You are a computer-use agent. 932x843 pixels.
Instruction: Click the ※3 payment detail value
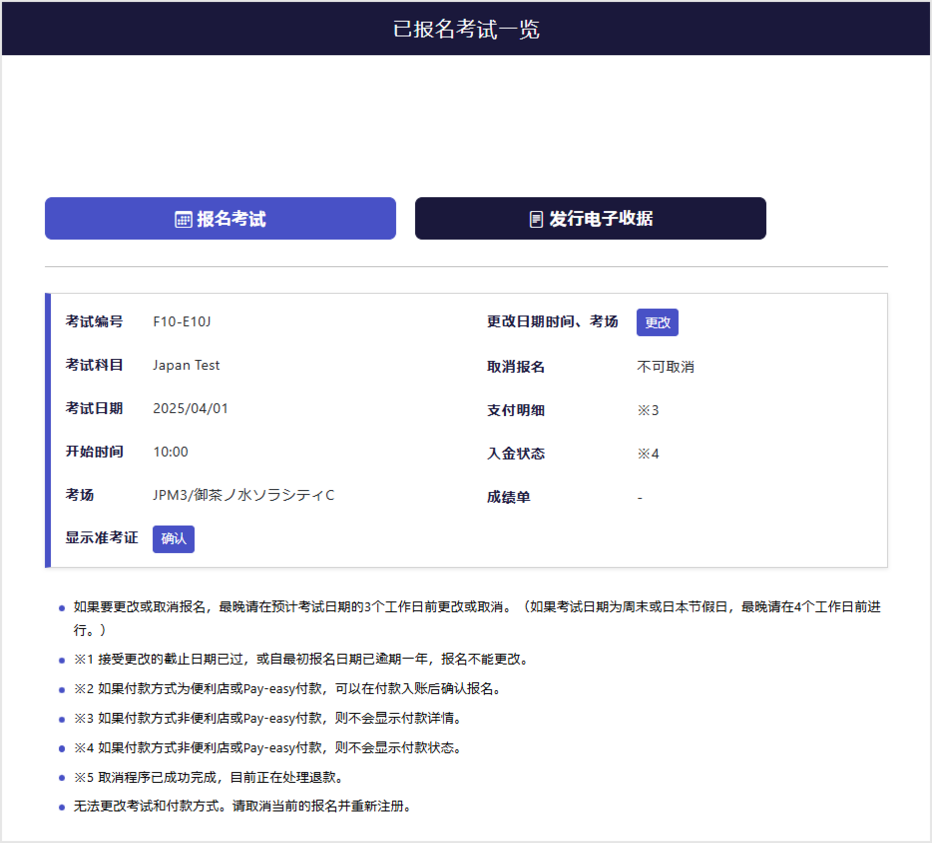[x=648, y=410]
